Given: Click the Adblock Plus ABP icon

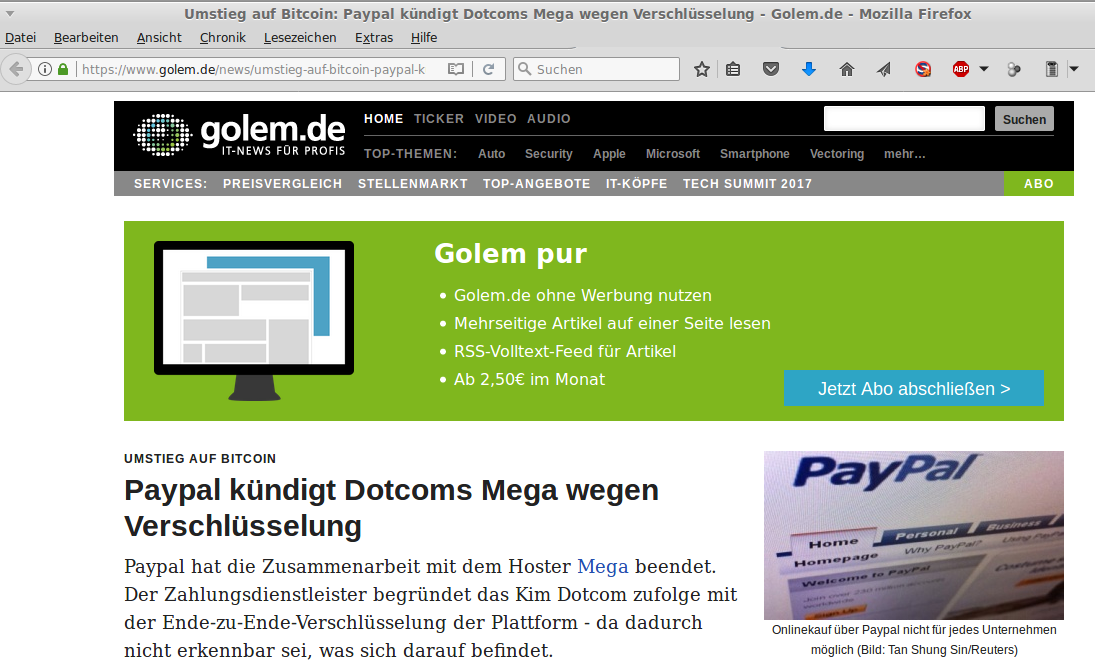Looking at the screenshot, I should 961,69.
